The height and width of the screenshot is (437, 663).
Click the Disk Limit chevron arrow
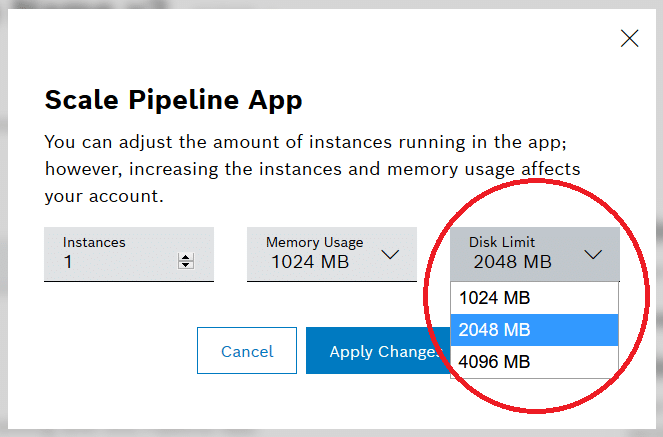593,254
